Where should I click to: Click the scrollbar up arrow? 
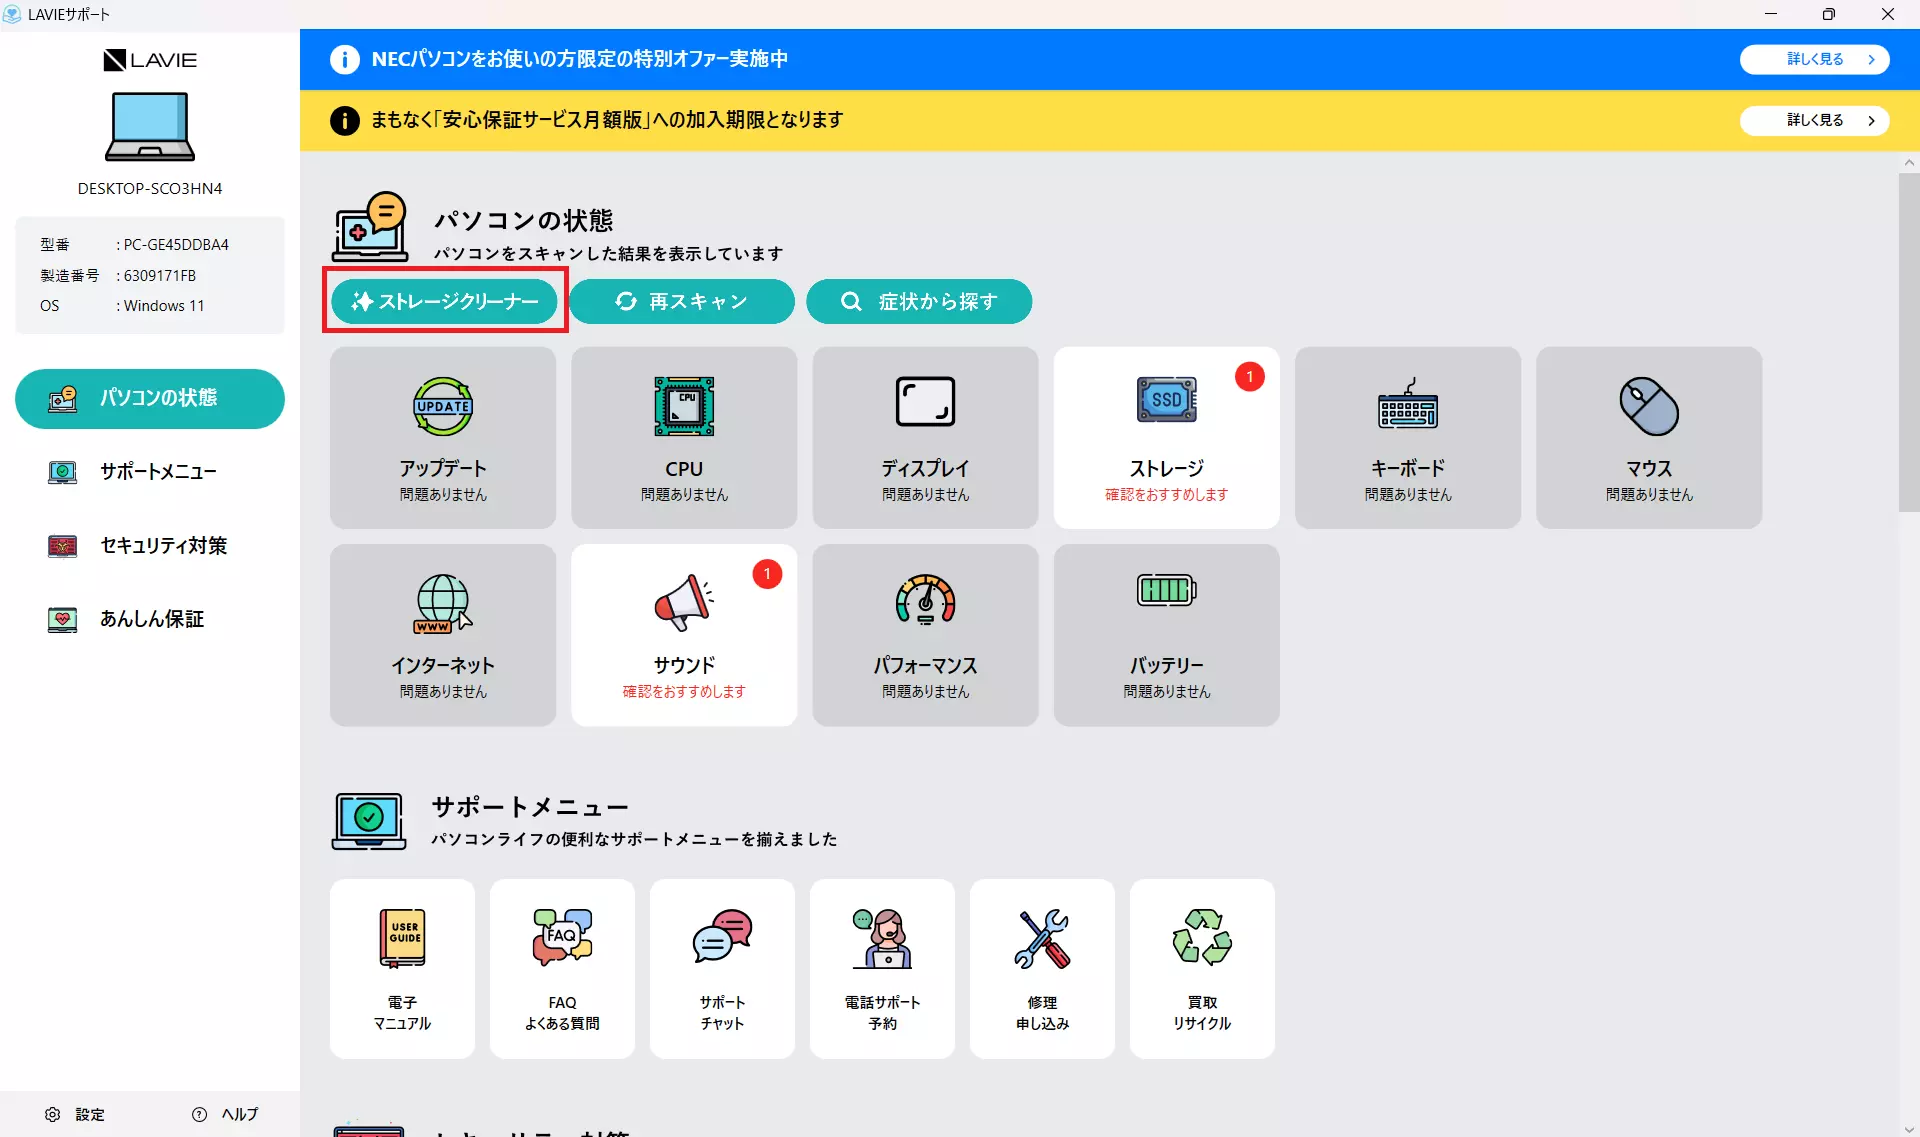(x=1909, y=162)
